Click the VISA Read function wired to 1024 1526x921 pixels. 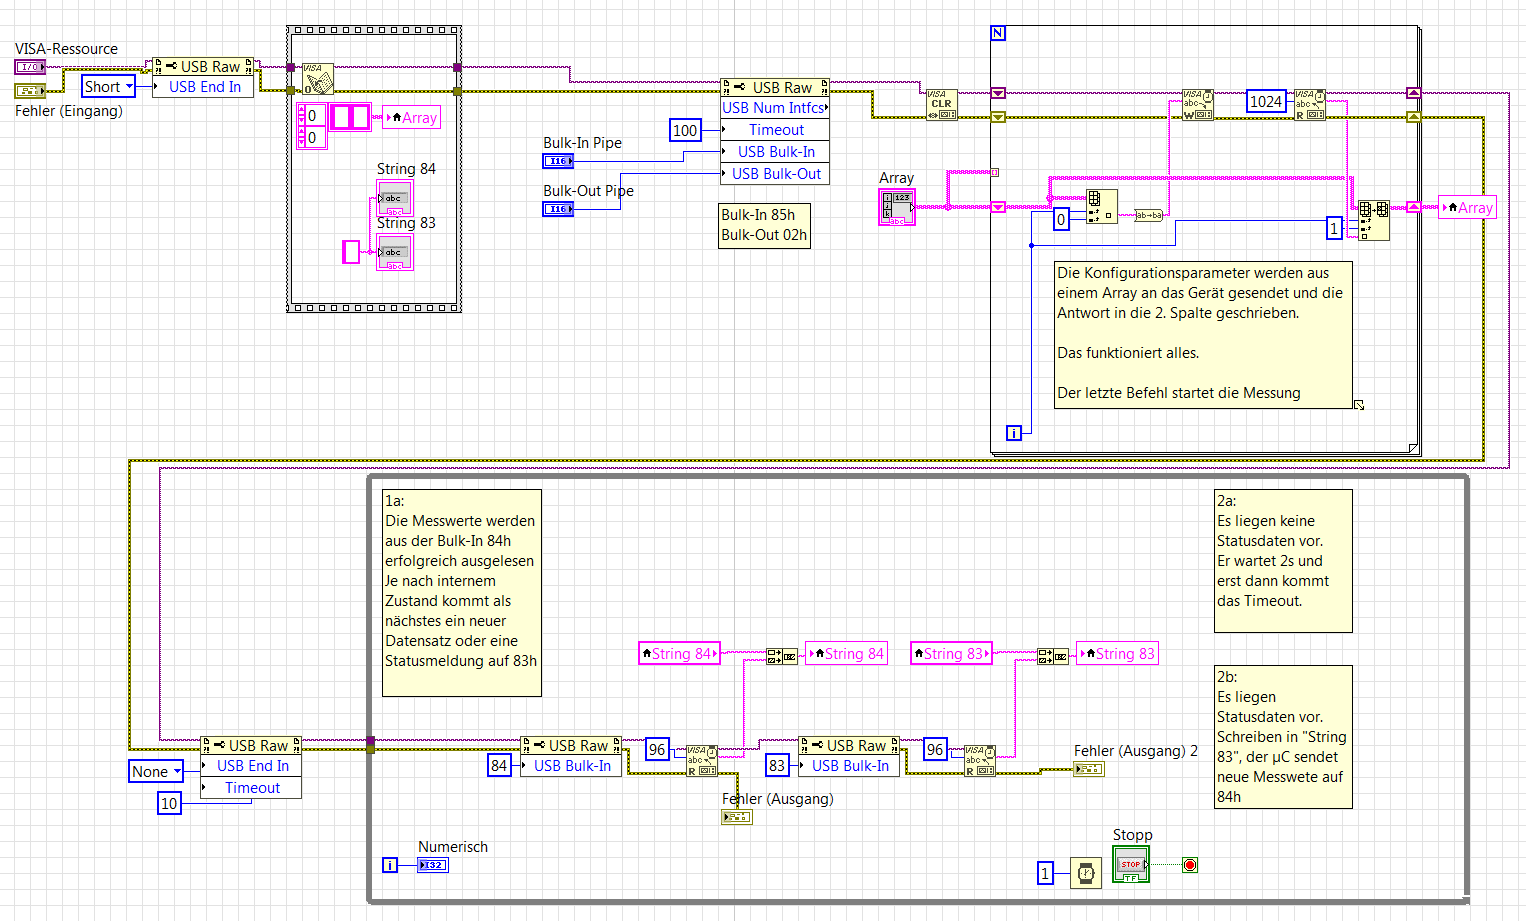pyautogui.click(x=1310, y=104)
